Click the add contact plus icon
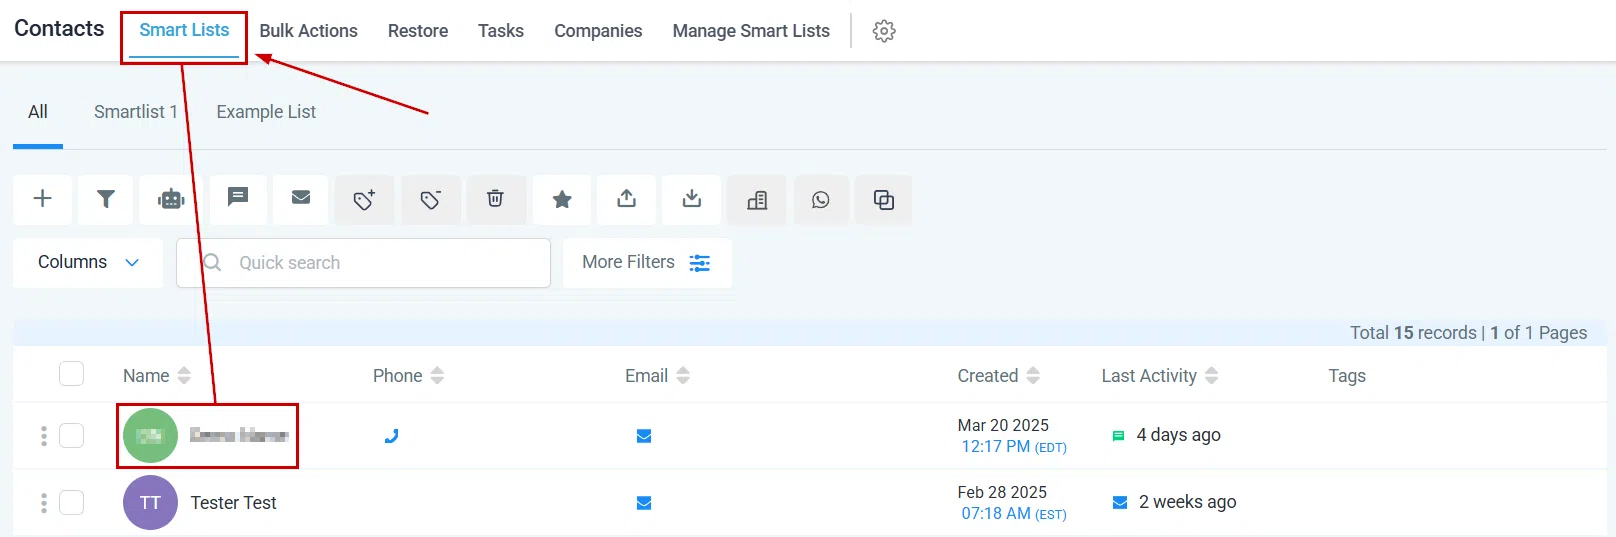The image size is (1616, 537). (x=42, y=199)
